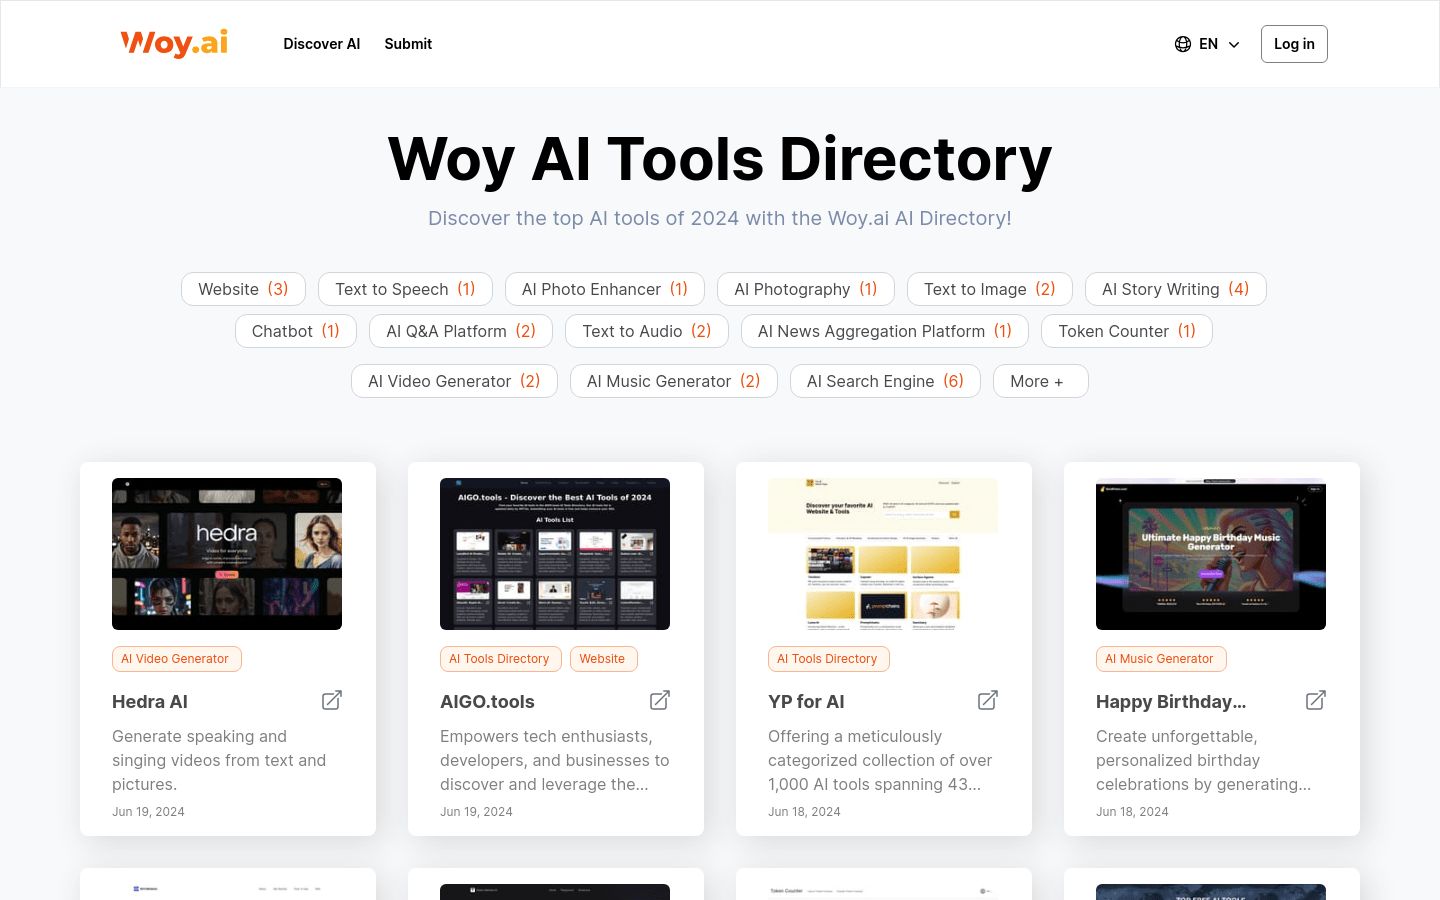Open the globe language icon

[x=1183, y=44]
